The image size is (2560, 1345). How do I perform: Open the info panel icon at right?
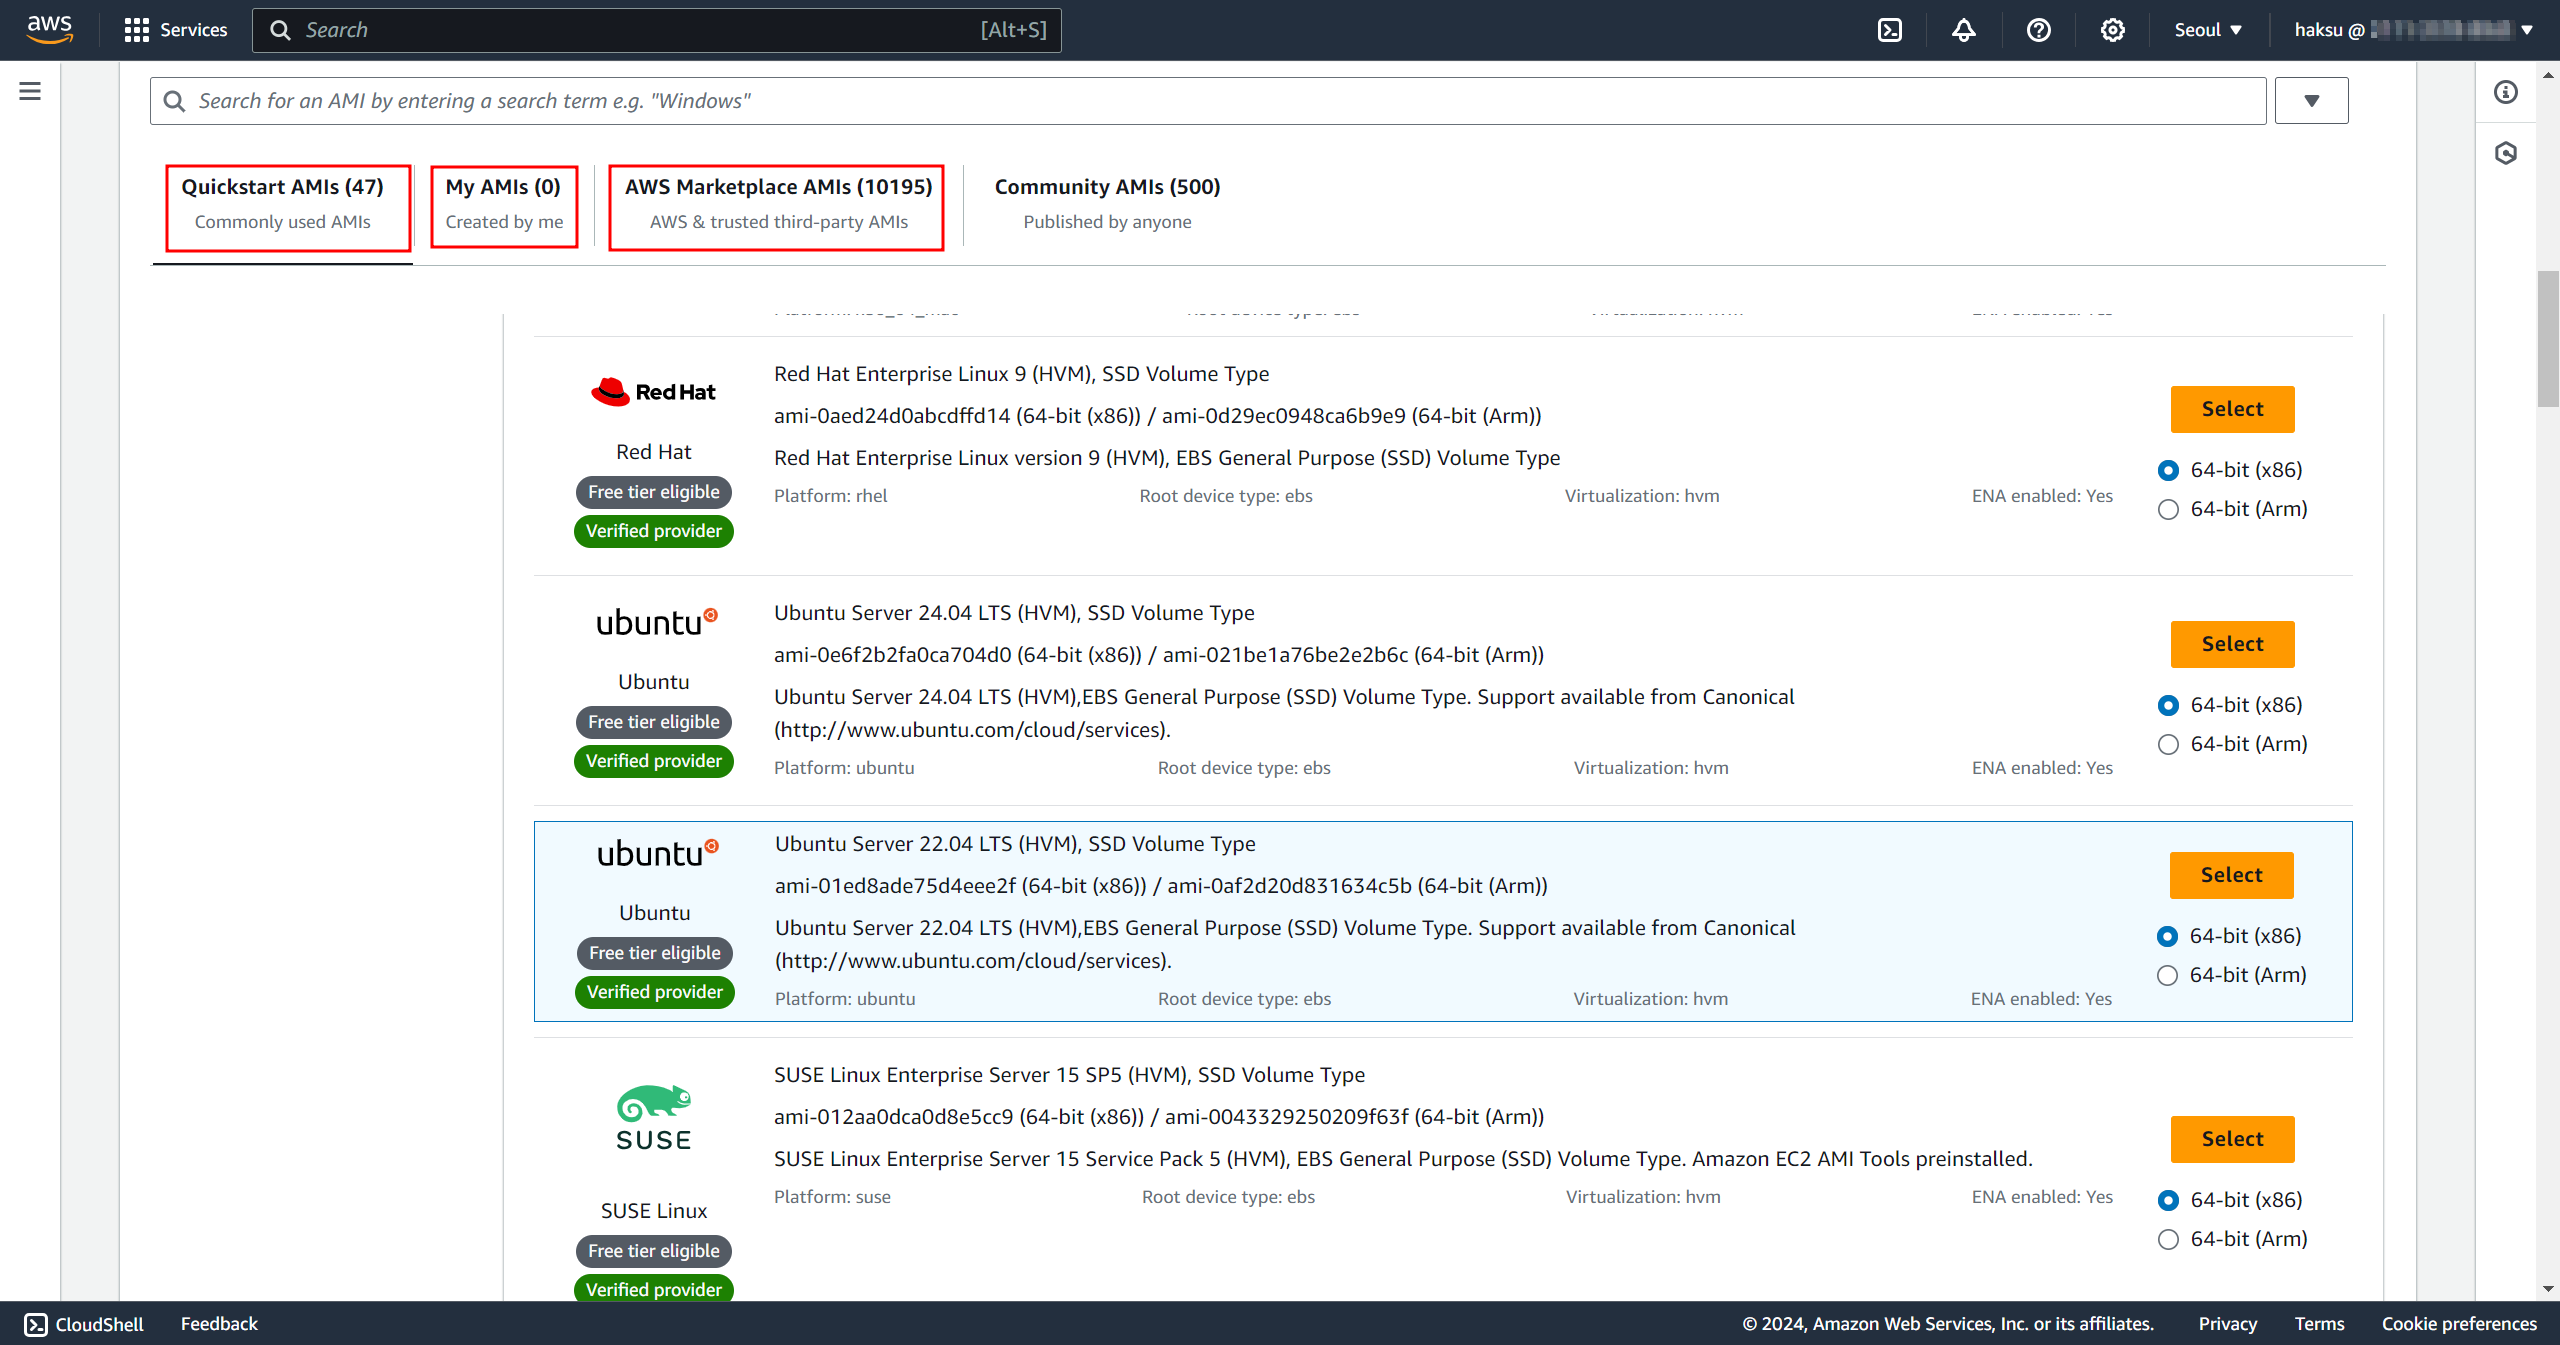pos(2505,92)
